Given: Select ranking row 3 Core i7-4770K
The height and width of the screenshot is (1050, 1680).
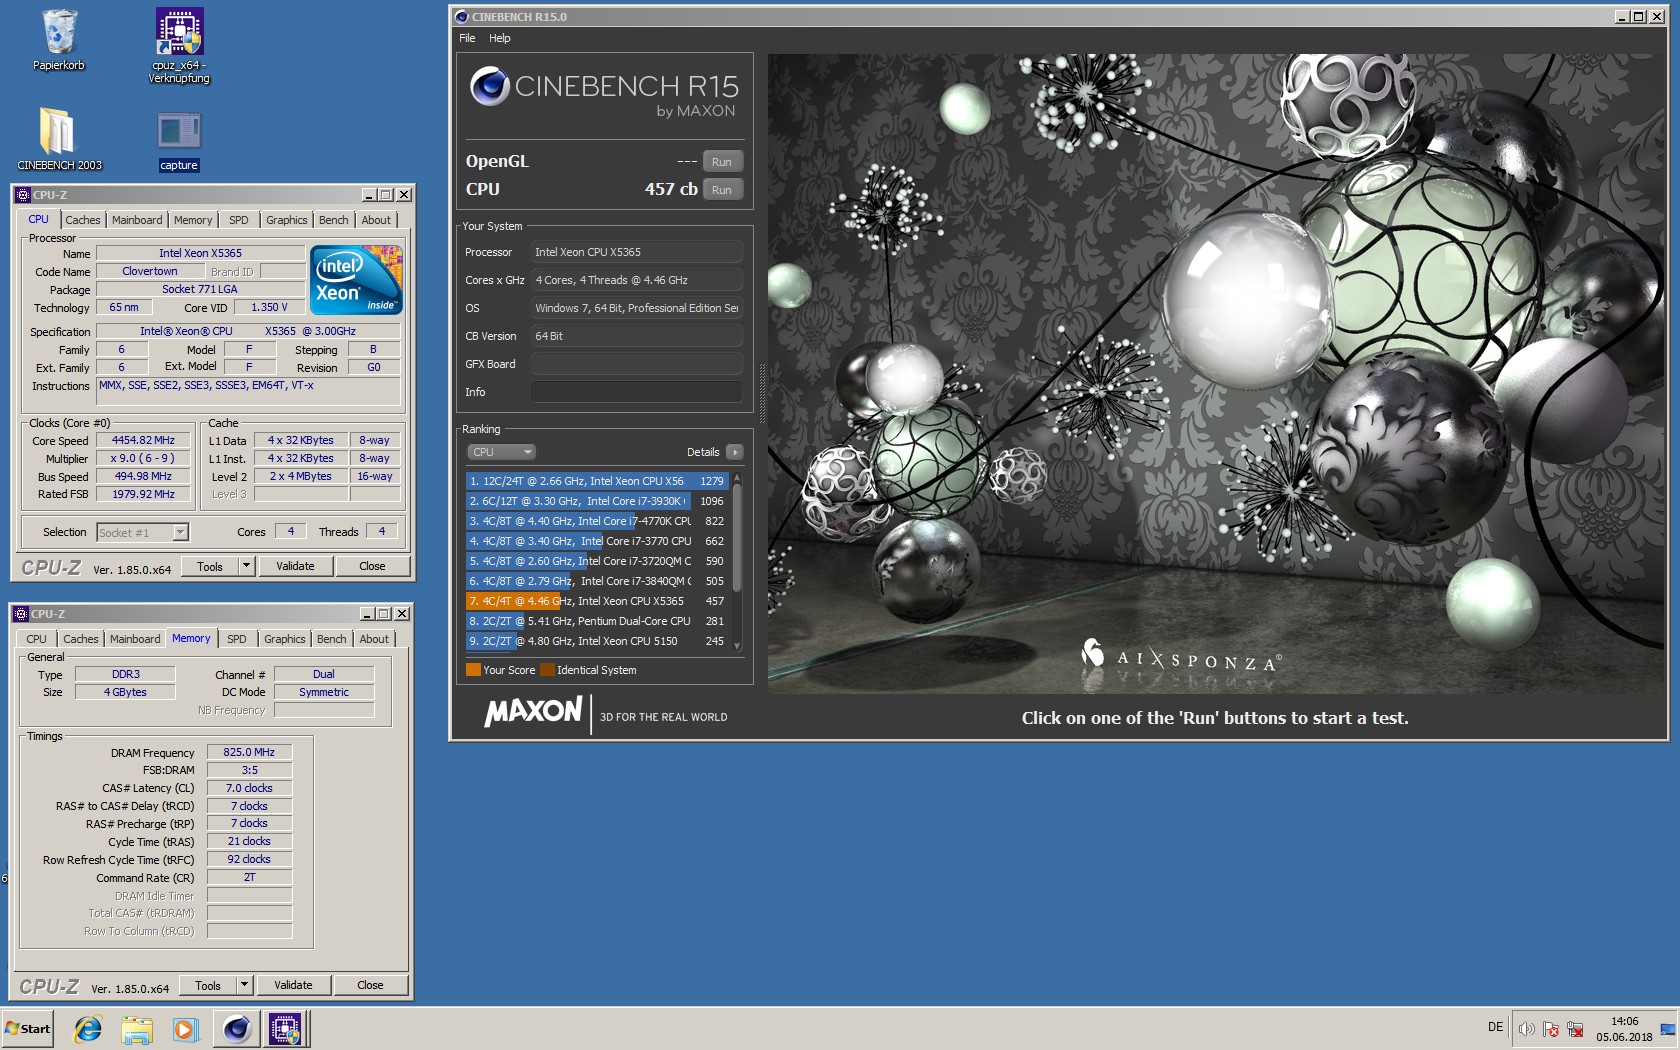Looking at the screenshot, I should pyautogui.click(x=597, y=521).
